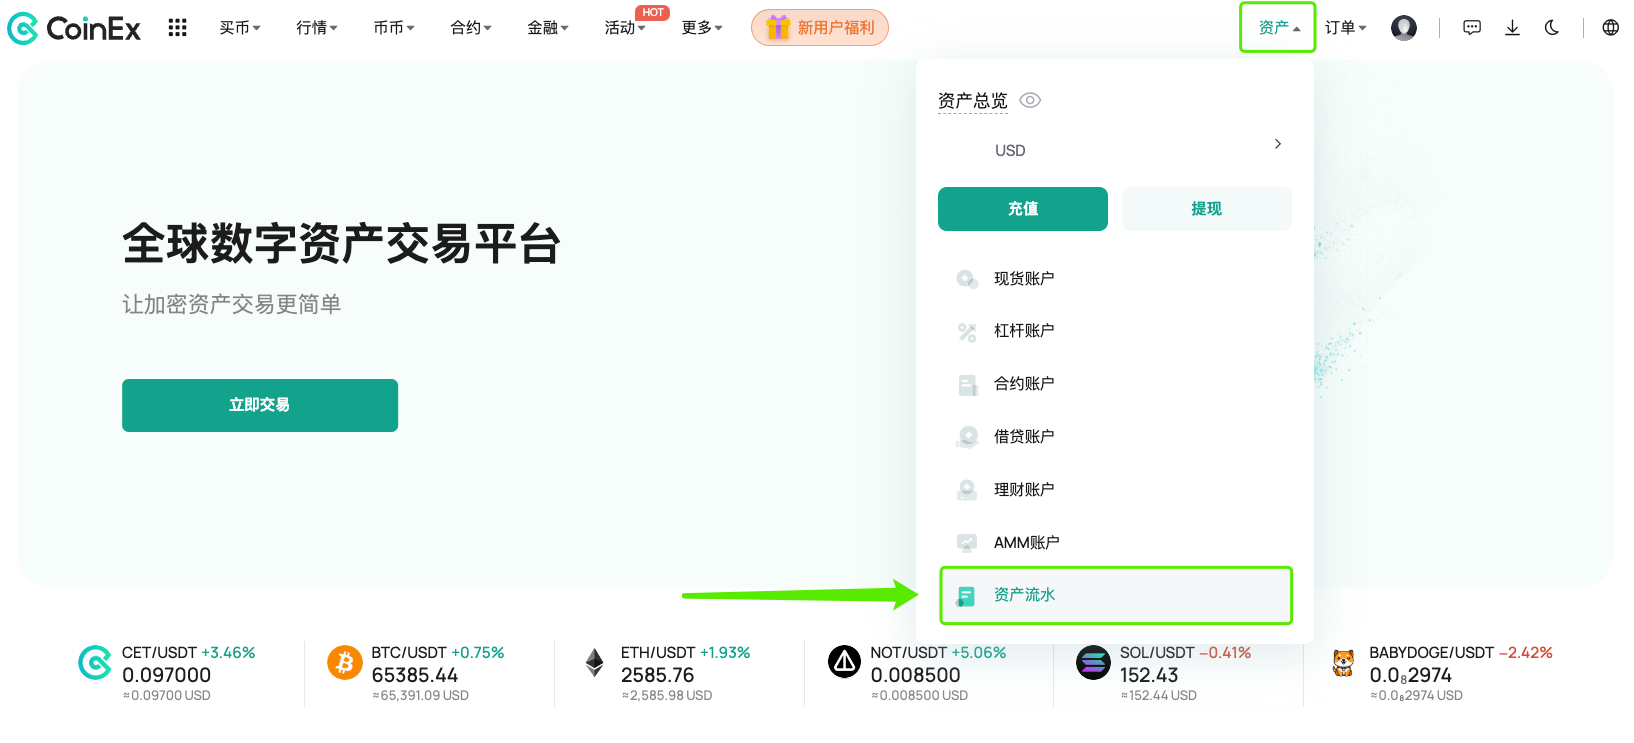The height and width of the screenshot is (743, 1634).
Task: Open the BABYDOGE/USDT trading pair
Action: [1431, 653]
